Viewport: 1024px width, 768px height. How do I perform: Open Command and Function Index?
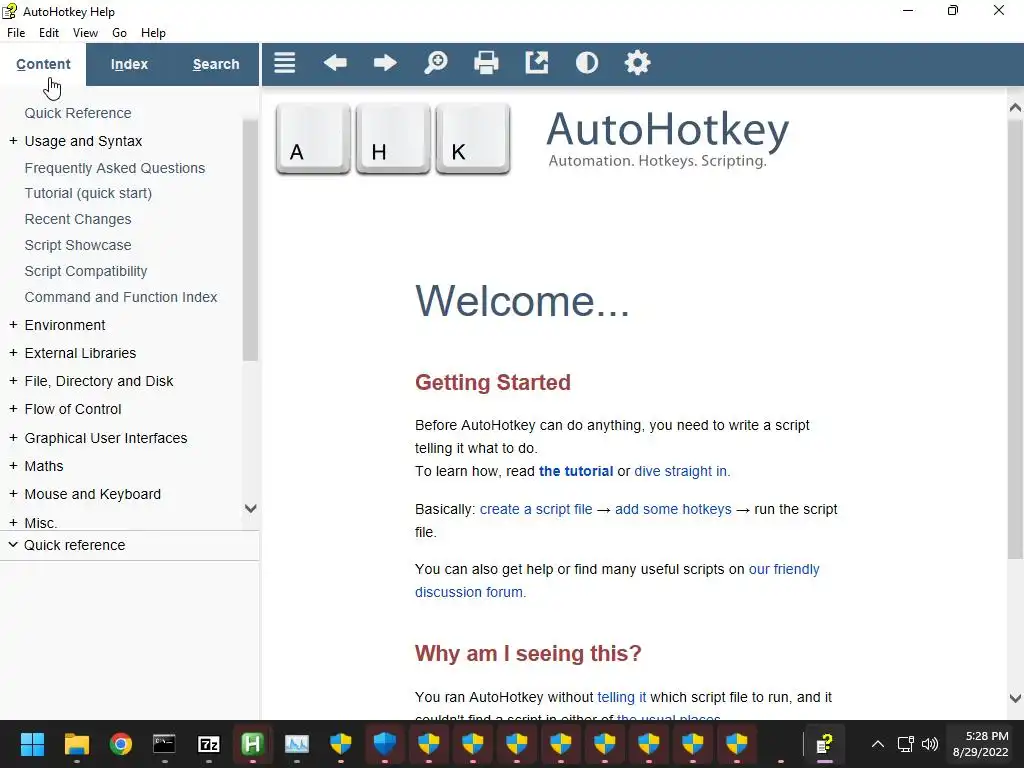click(x=121, y=297)
